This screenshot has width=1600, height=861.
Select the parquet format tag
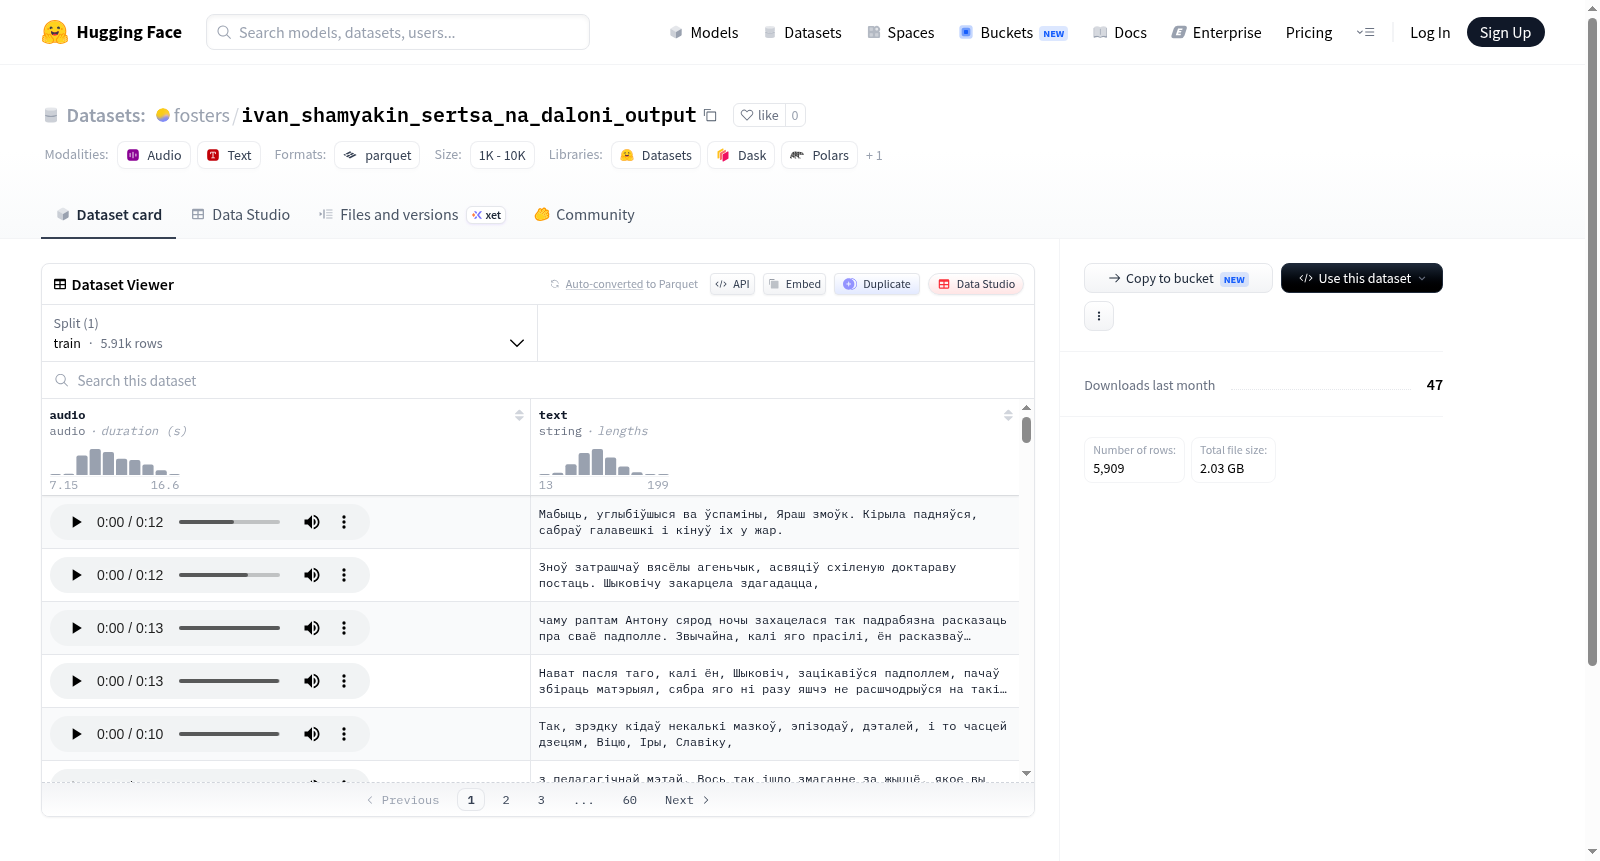click(x=377, y=155)
